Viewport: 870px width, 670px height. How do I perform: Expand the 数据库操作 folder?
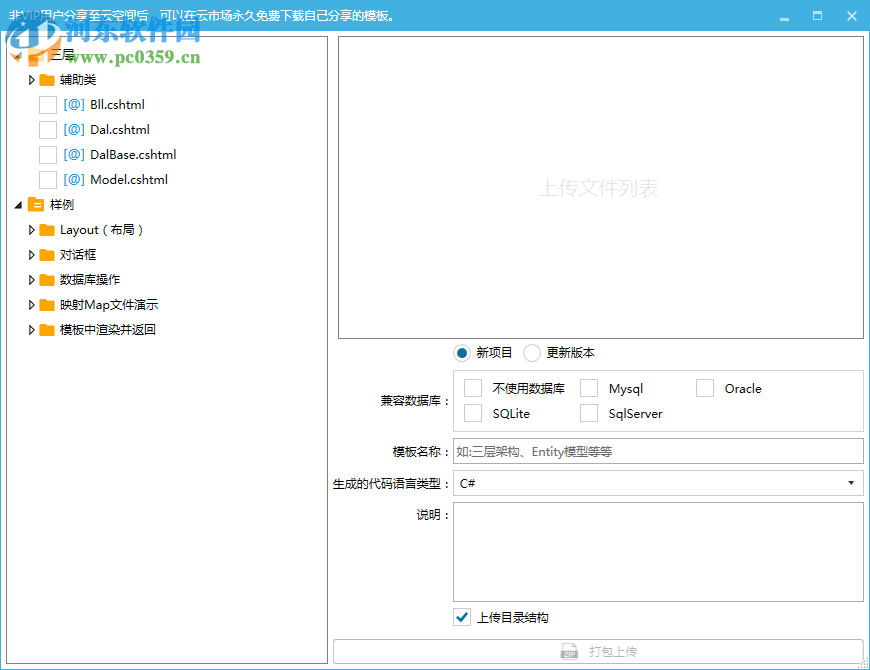[x=32, y=280]
